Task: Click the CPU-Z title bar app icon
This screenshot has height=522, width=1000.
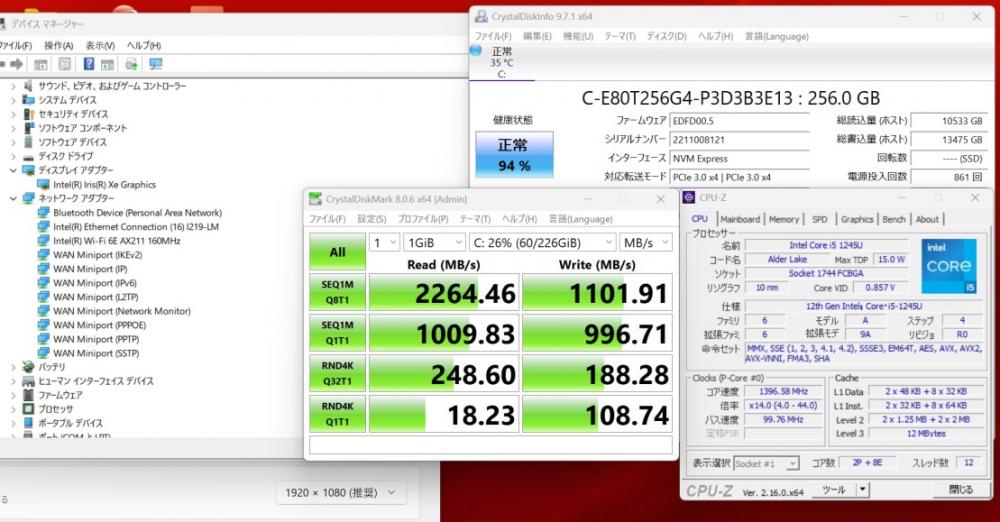Action: 689,197
